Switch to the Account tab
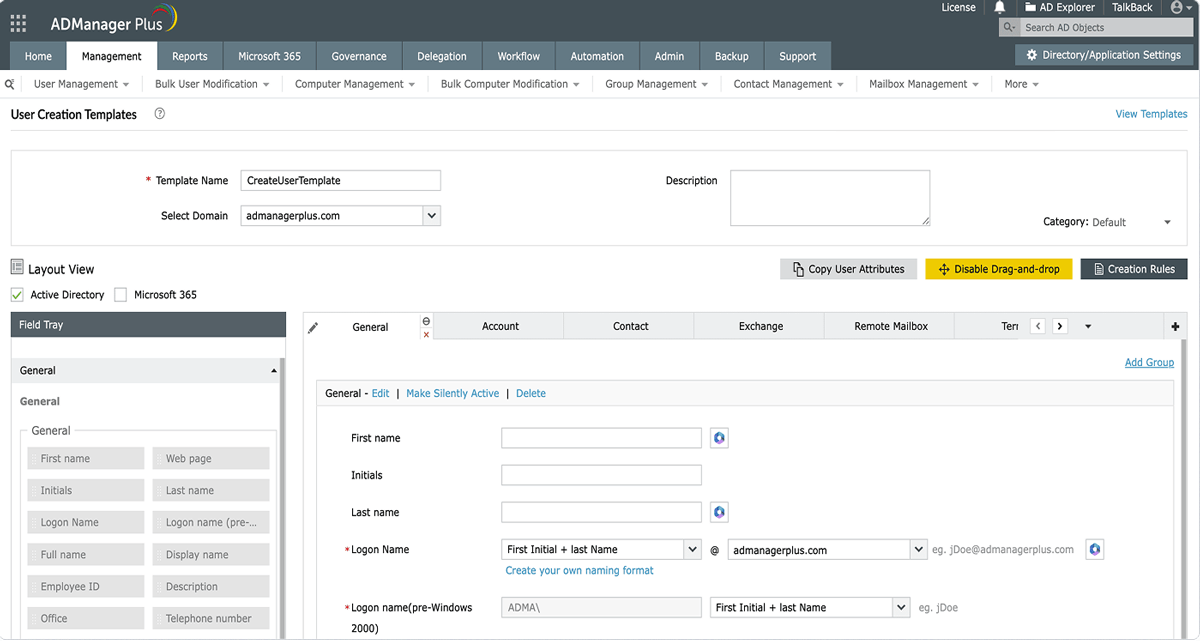 coord(500,326)
